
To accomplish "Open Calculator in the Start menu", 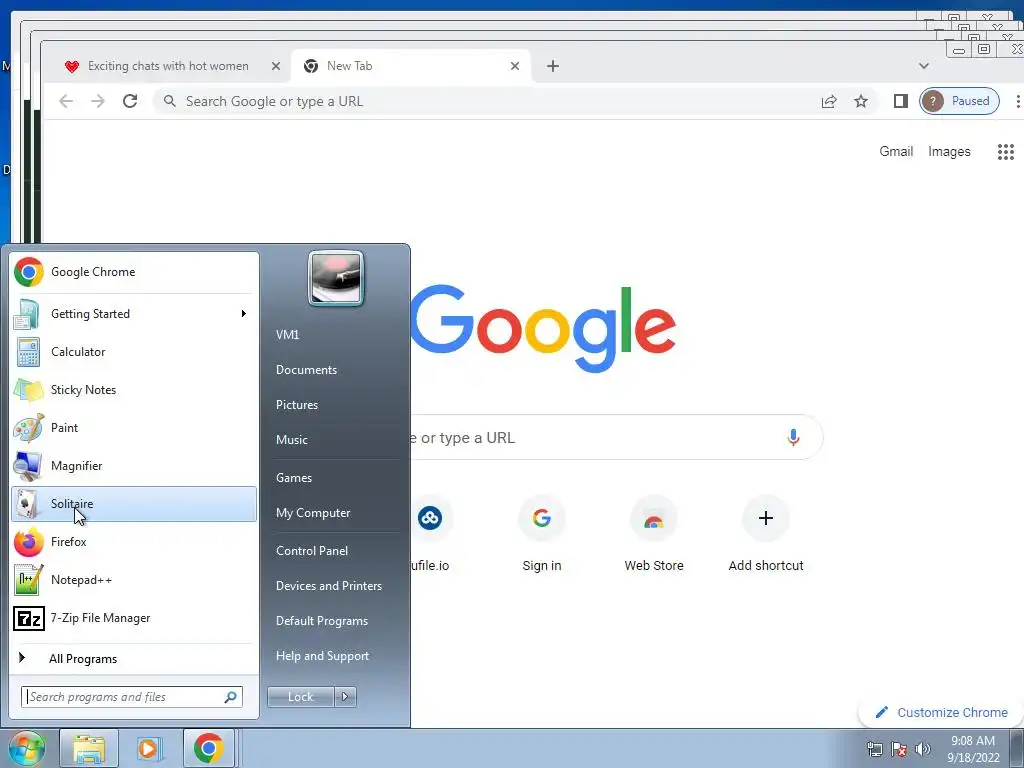I will 134,352.
